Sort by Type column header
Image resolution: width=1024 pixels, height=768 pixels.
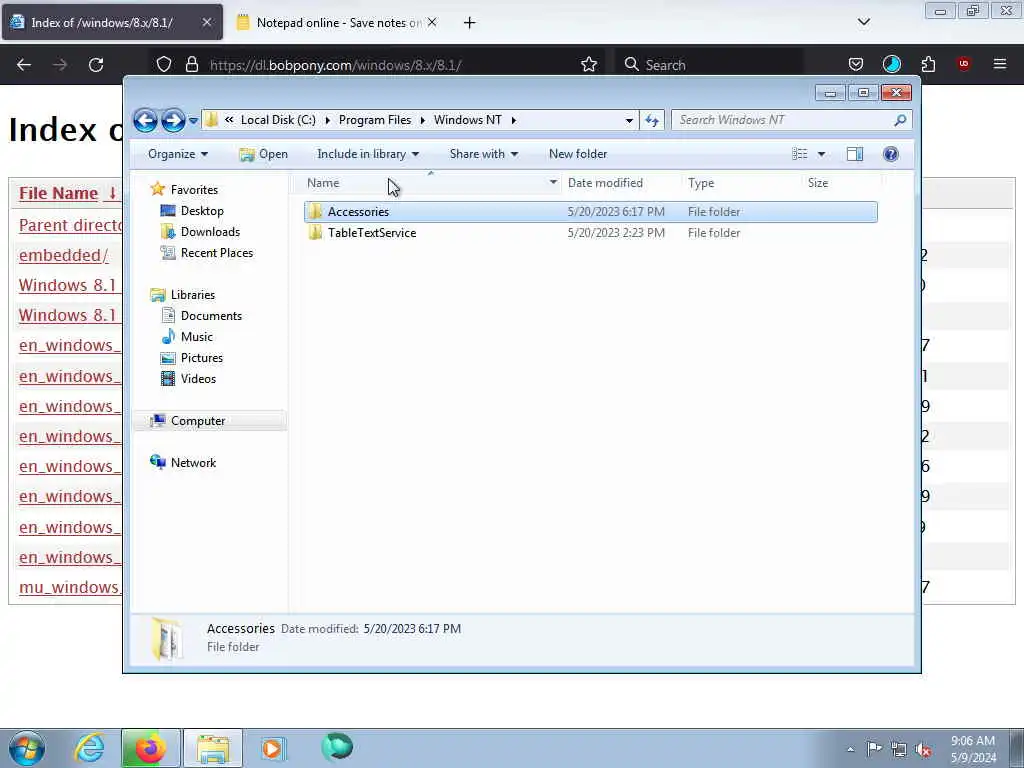(x=741, y=184)
